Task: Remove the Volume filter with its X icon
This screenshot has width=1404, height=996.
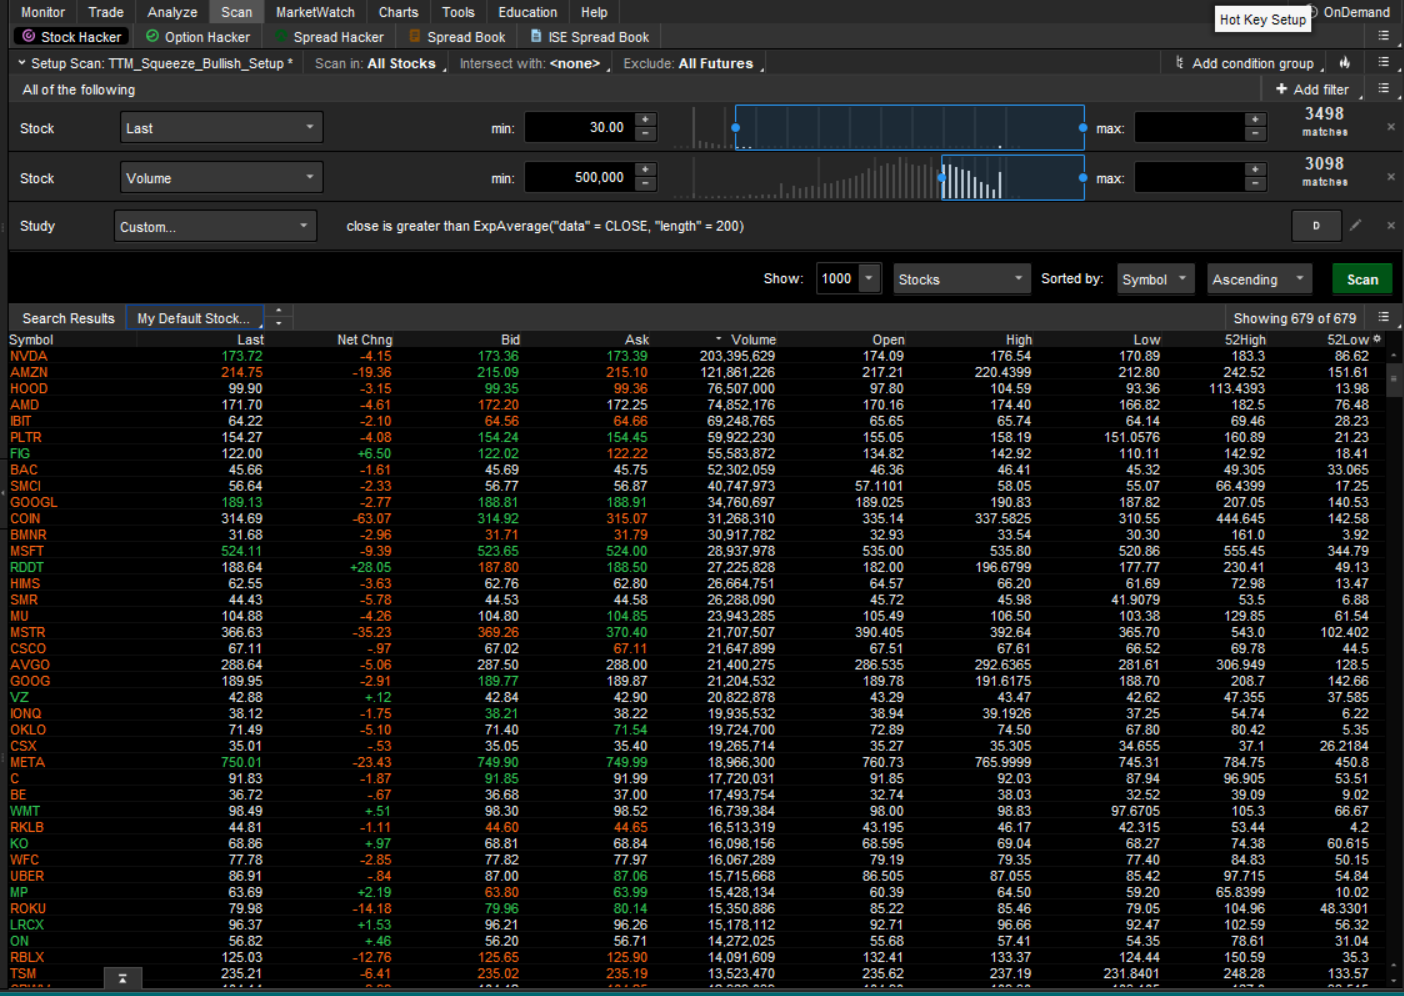Action: point(1390,177)
